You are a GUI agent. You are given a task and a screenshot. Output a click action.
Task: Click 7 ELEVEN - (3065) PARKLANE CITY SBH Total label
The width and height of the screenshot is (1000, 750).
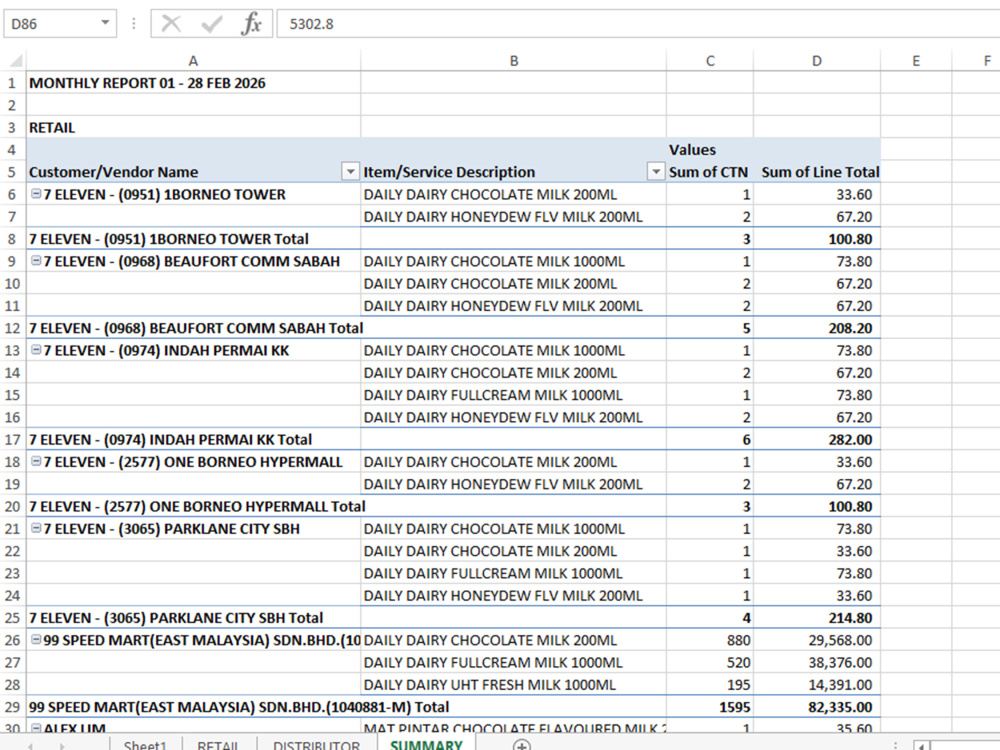point(193,617)
